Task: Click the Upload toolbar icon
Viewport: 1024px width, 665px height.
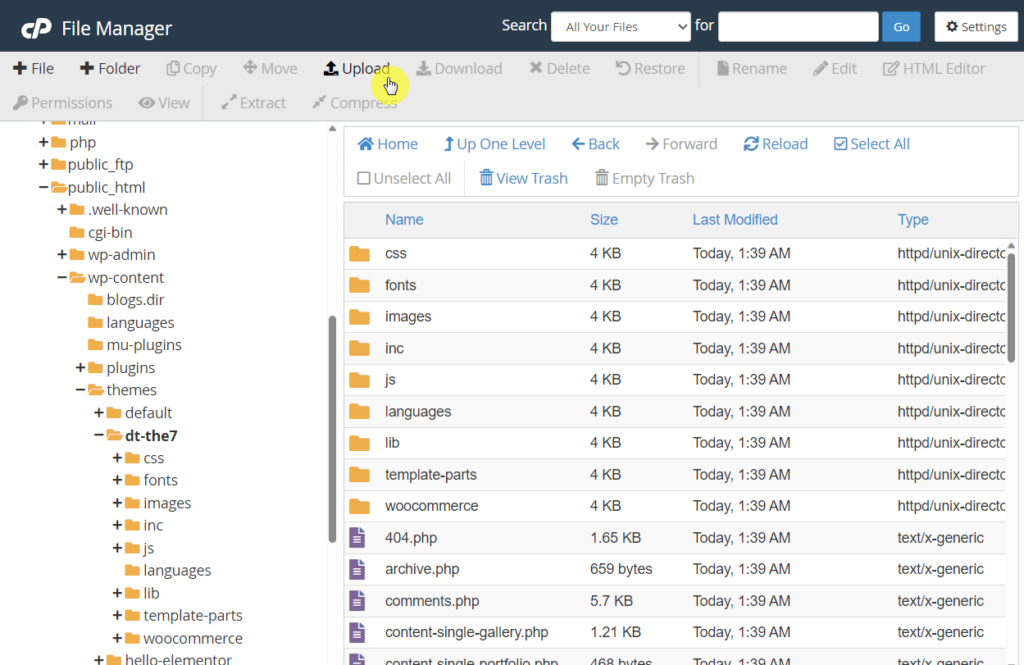Action: 331,68
